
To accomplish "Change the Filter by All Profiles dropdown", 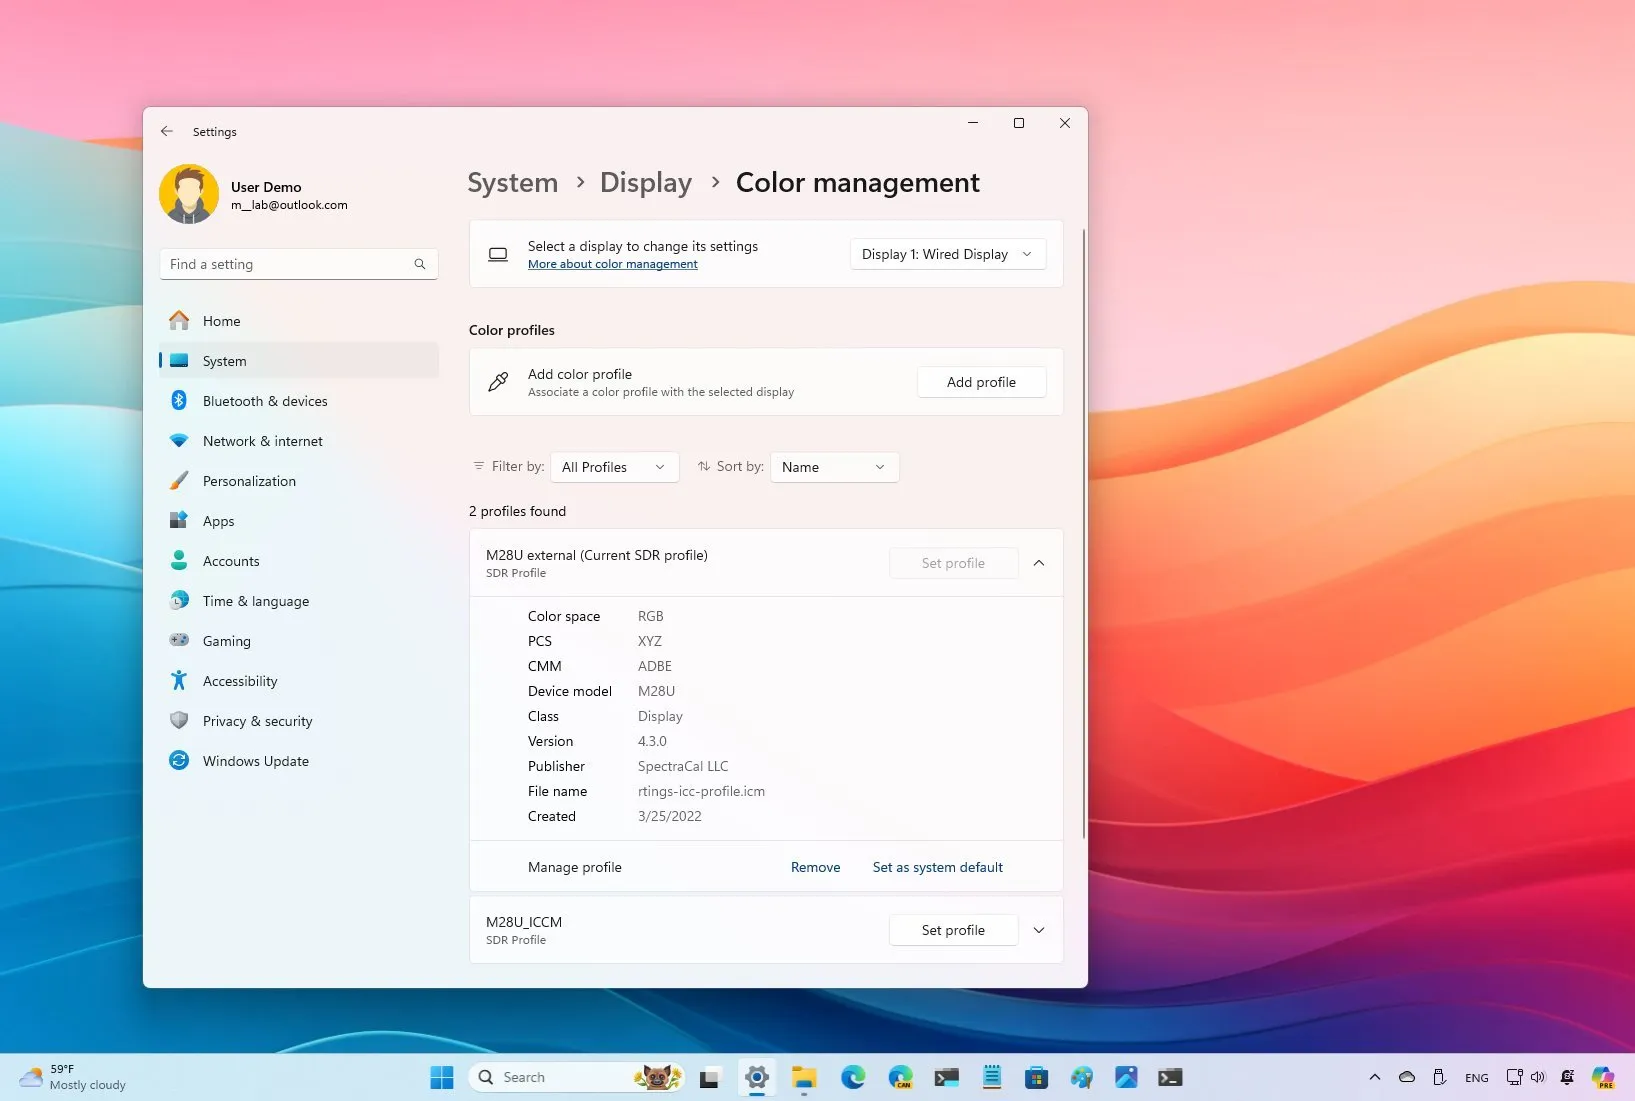I will coord(613,466).
